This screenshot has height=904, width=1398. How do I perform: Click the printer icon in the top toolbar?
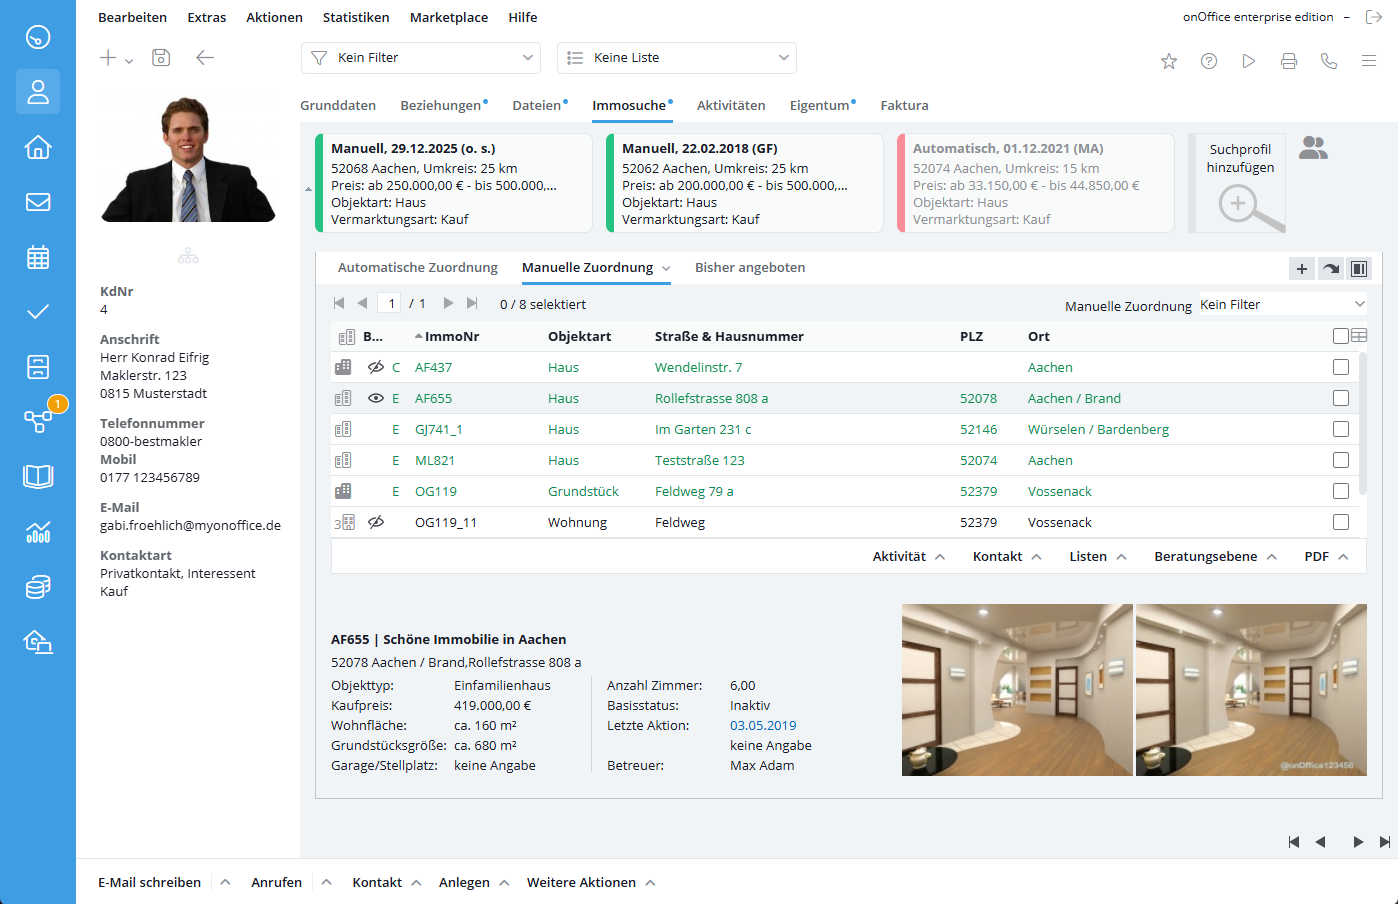coord(1289,61)
